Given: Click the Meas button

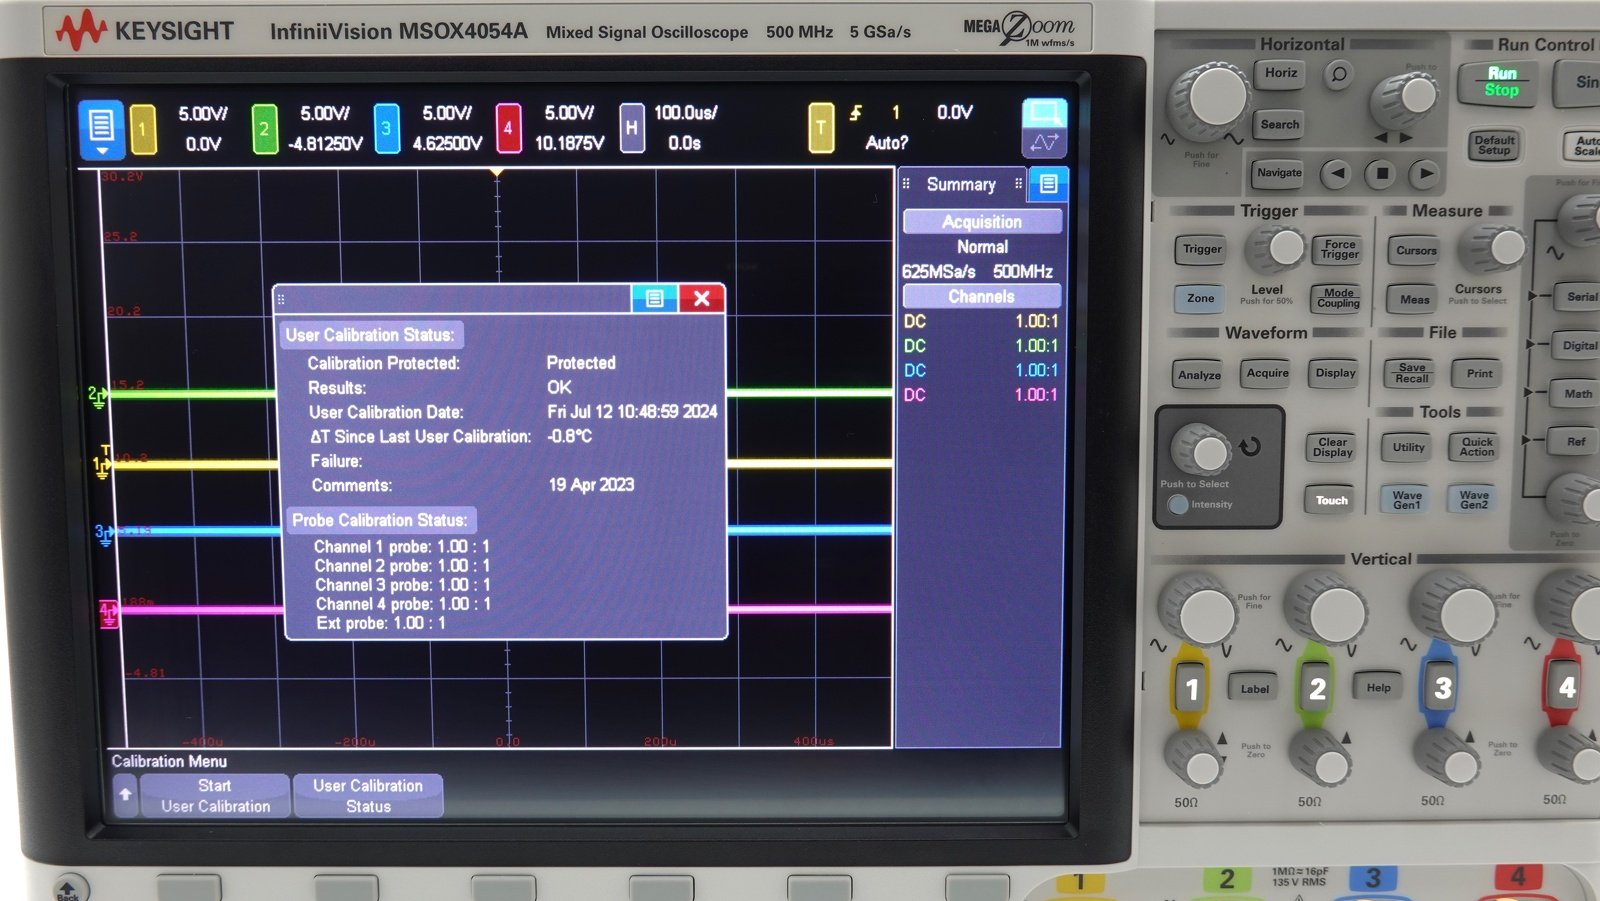Looking at the screenshot, I should (1414, 299).
